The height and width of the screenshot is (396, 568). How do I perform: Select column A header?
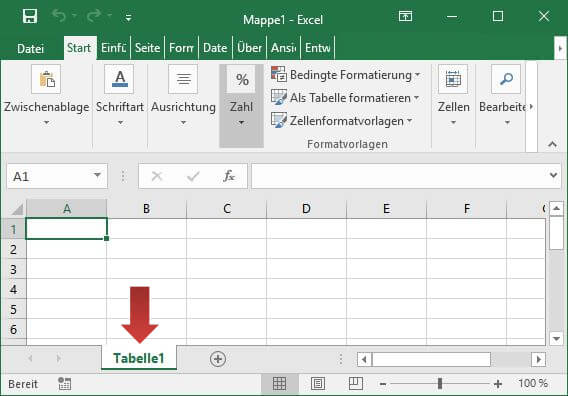click(67, 209)
